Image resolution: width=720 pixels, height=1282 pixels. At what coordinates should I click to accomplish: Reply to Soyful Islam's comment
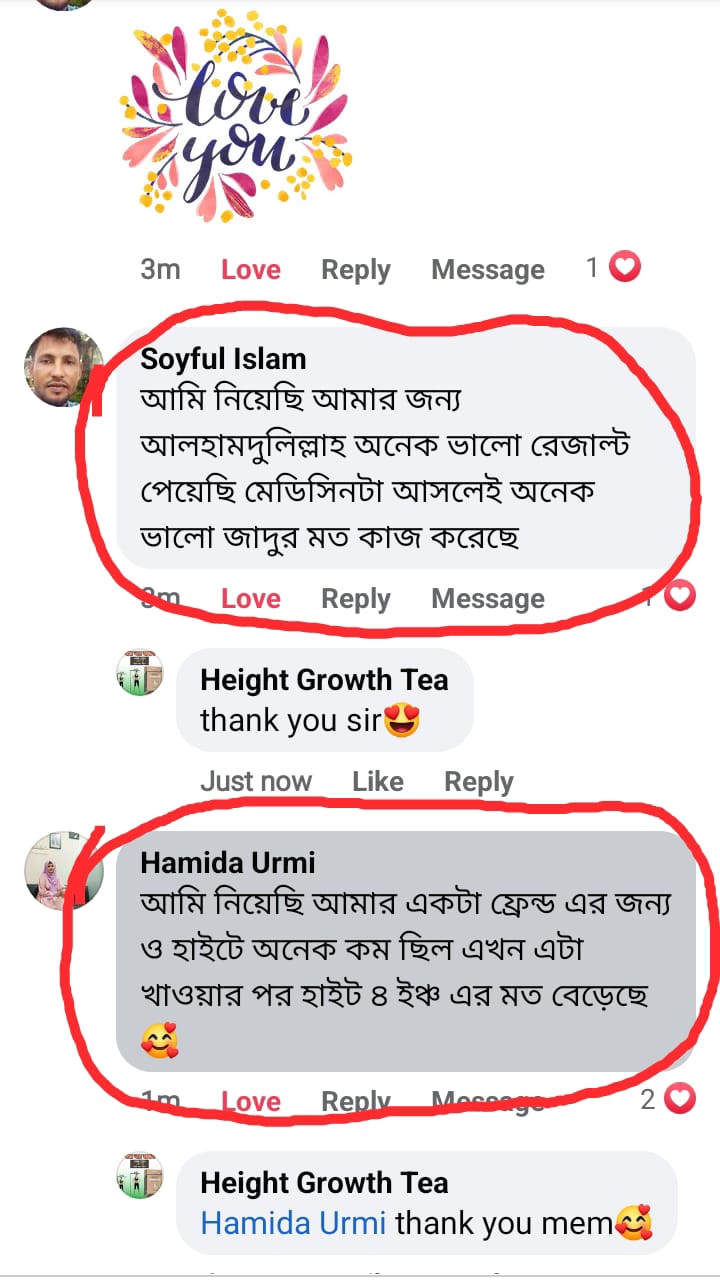355,599
